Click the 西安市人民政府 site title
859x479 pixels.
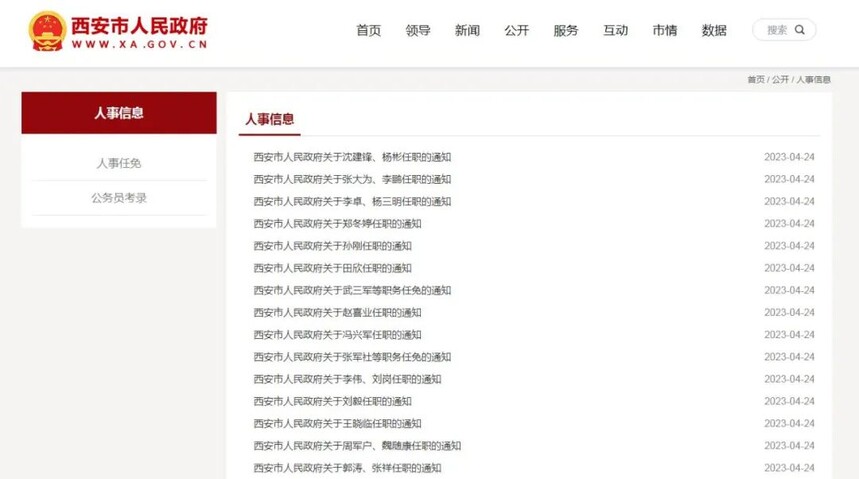pos(140,26)
